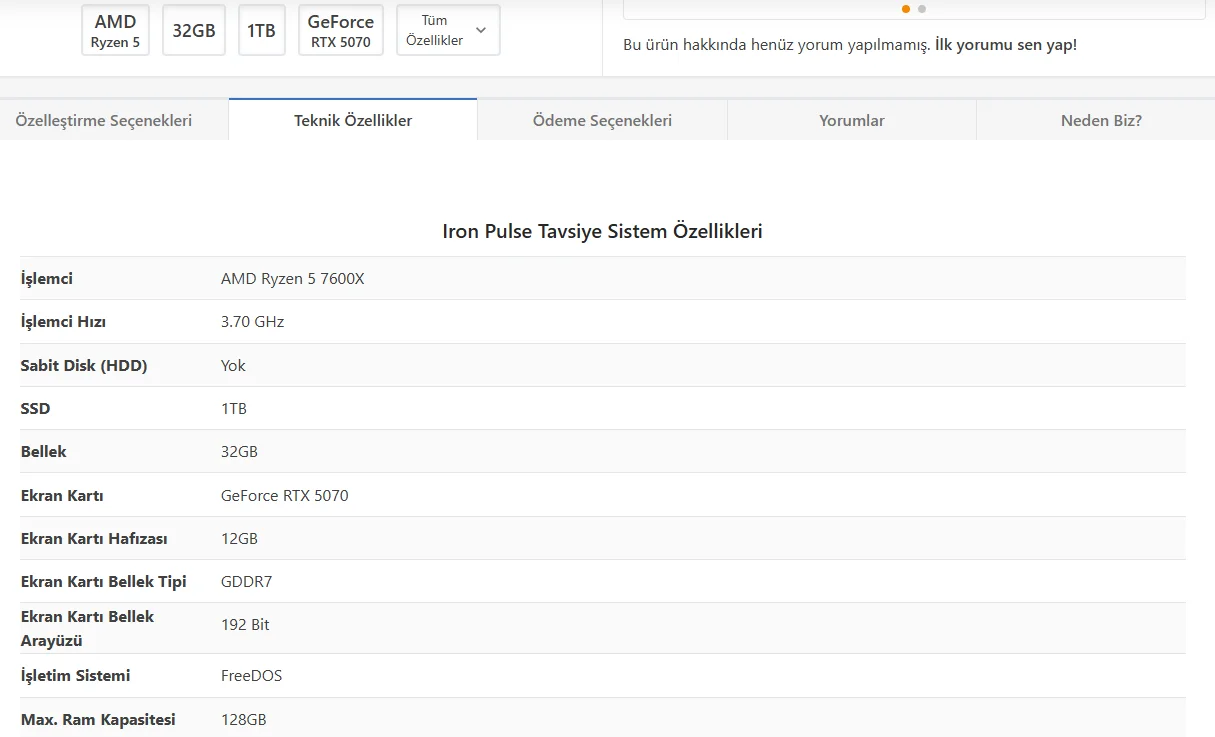
Task: Open the Yorumlar tab
Action: (x=852, y=120)
